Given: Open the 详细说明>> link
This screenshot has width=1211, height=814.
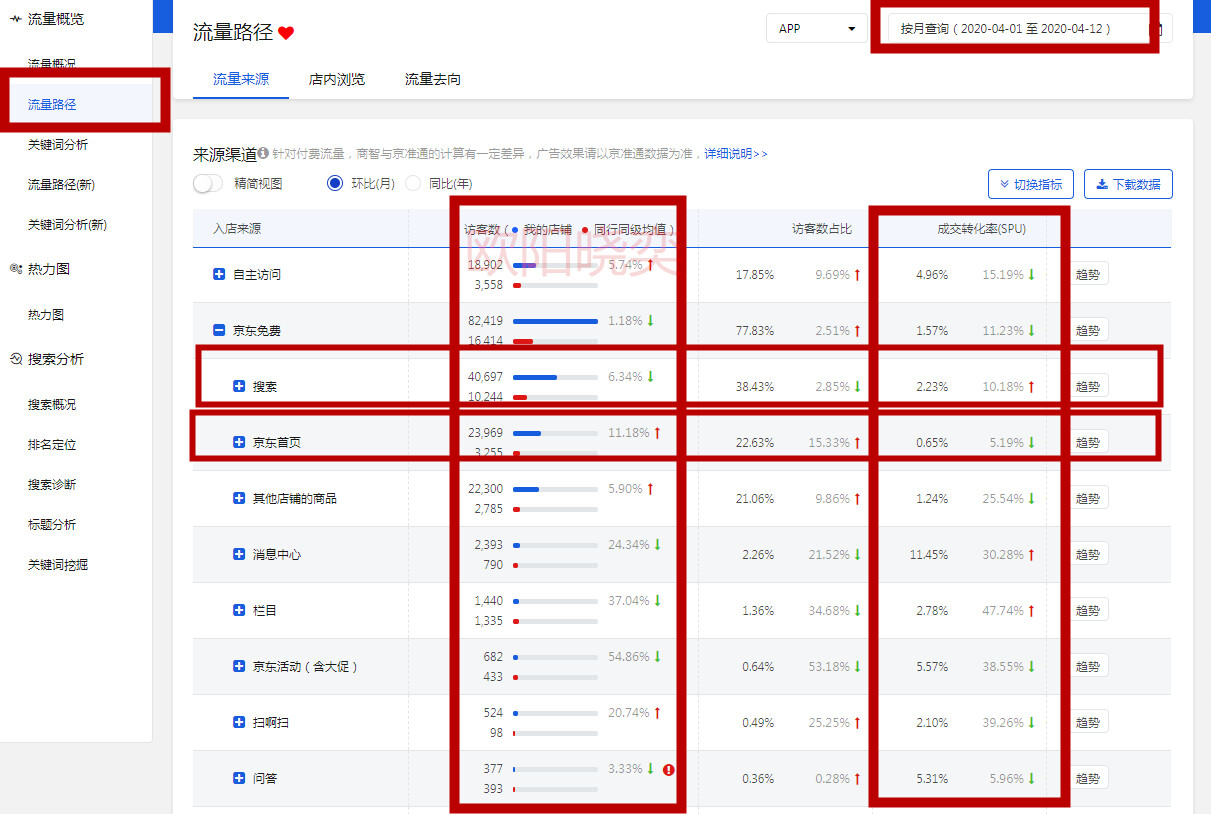Looking at the screenshot, I should coord(736,154).
